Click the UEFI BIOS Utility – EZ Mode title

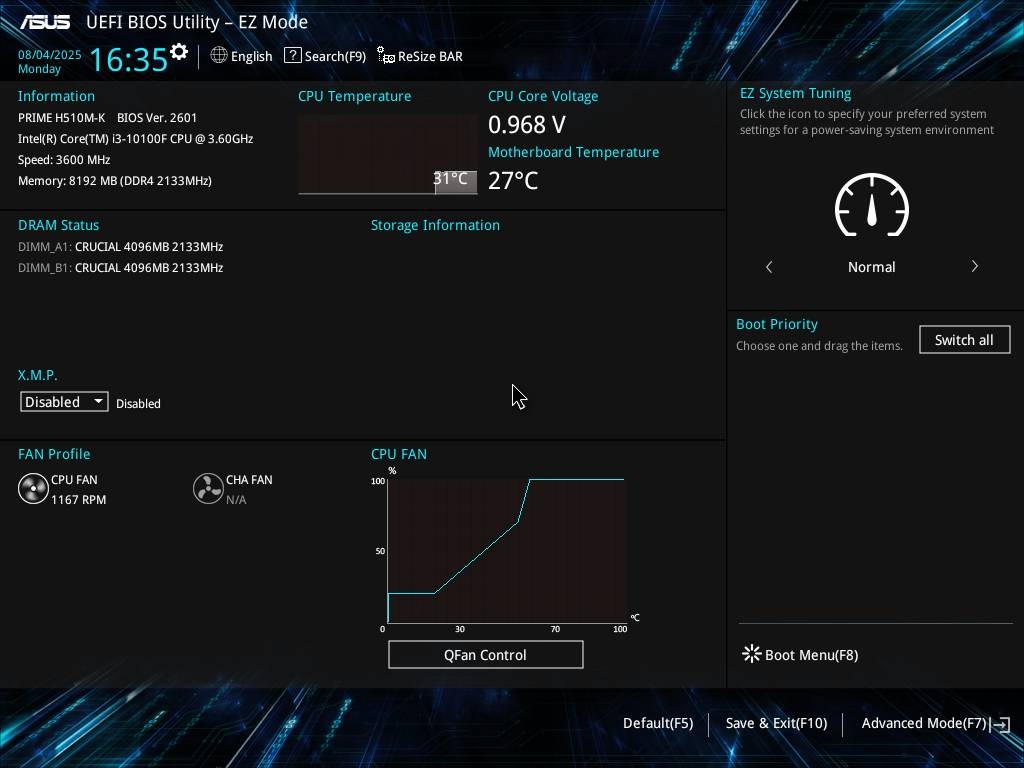coord(197,22)
